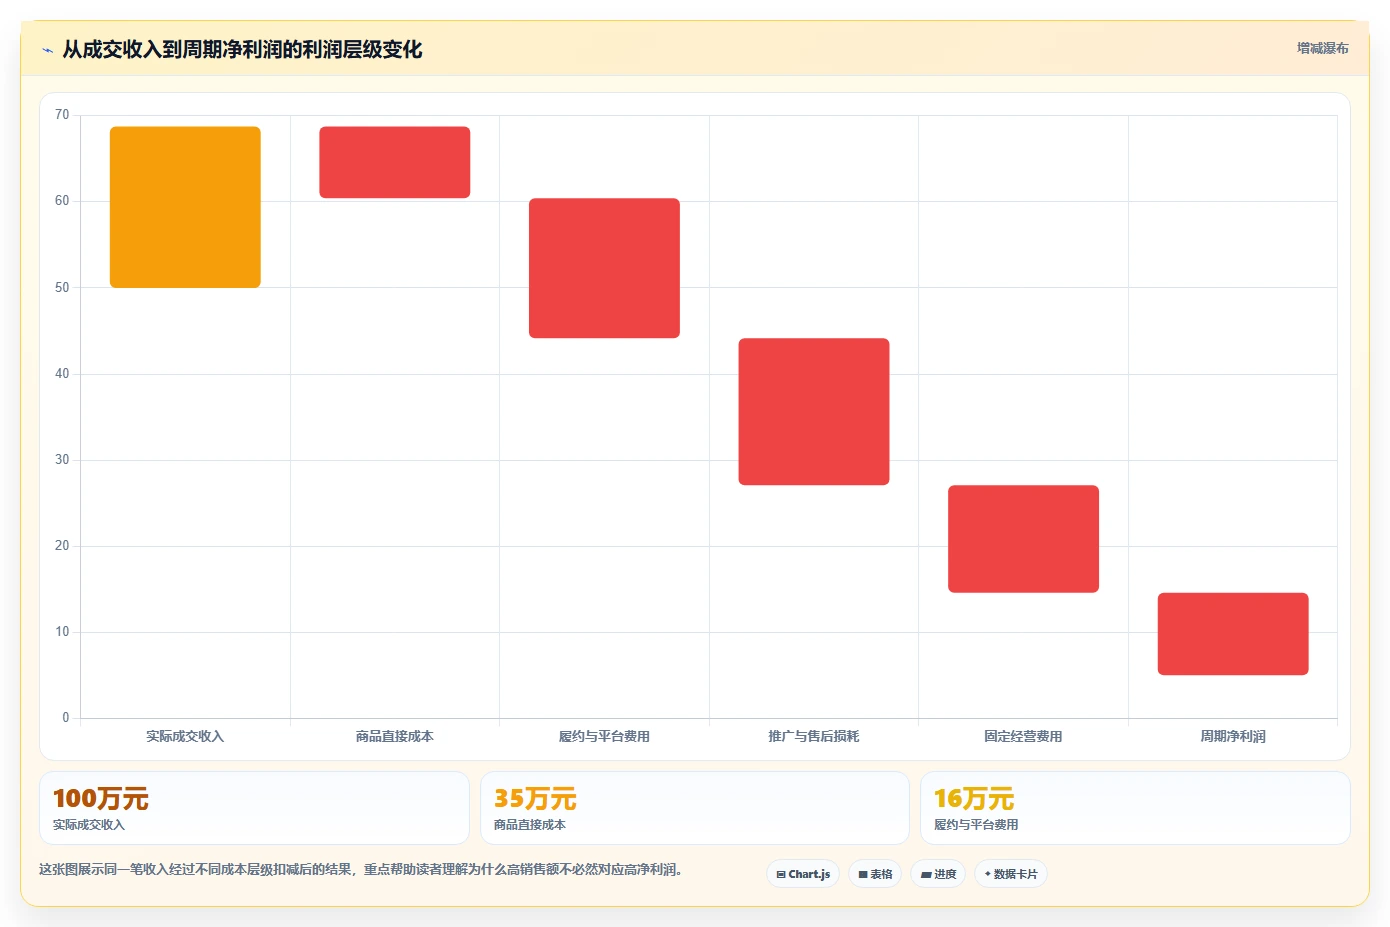Open the 35万元 商品直接成本 card
Viewport: 1390px width, 927px height.
[695, 808]
